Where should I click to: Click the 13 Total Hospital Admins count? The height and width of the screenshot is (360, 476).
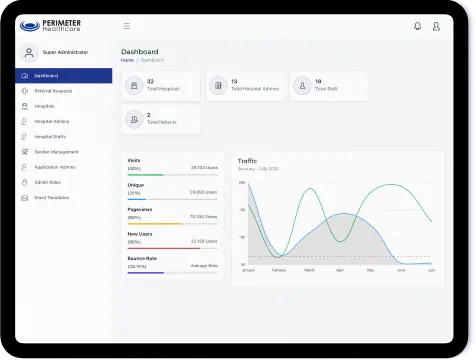click(x=234, y=81)
